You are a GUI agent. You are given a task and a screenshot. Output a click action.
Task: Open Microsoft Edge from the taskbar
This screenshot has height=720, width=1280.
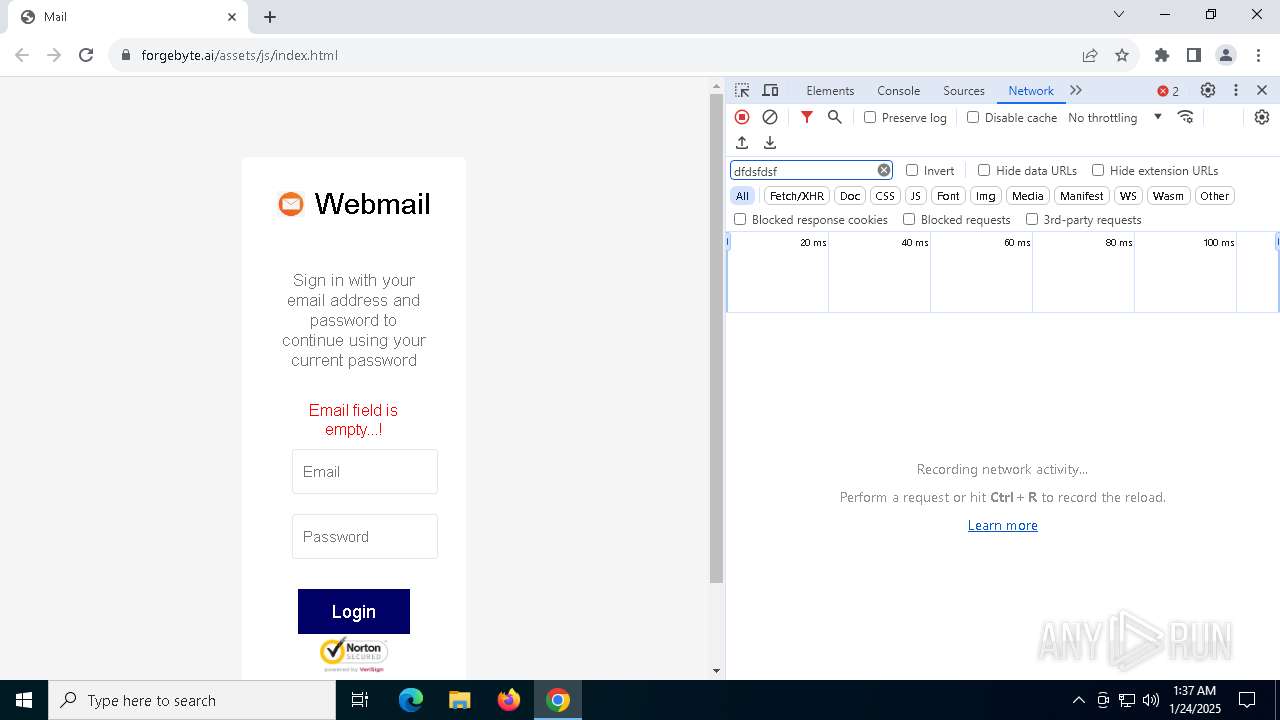(x=411, y=700)
